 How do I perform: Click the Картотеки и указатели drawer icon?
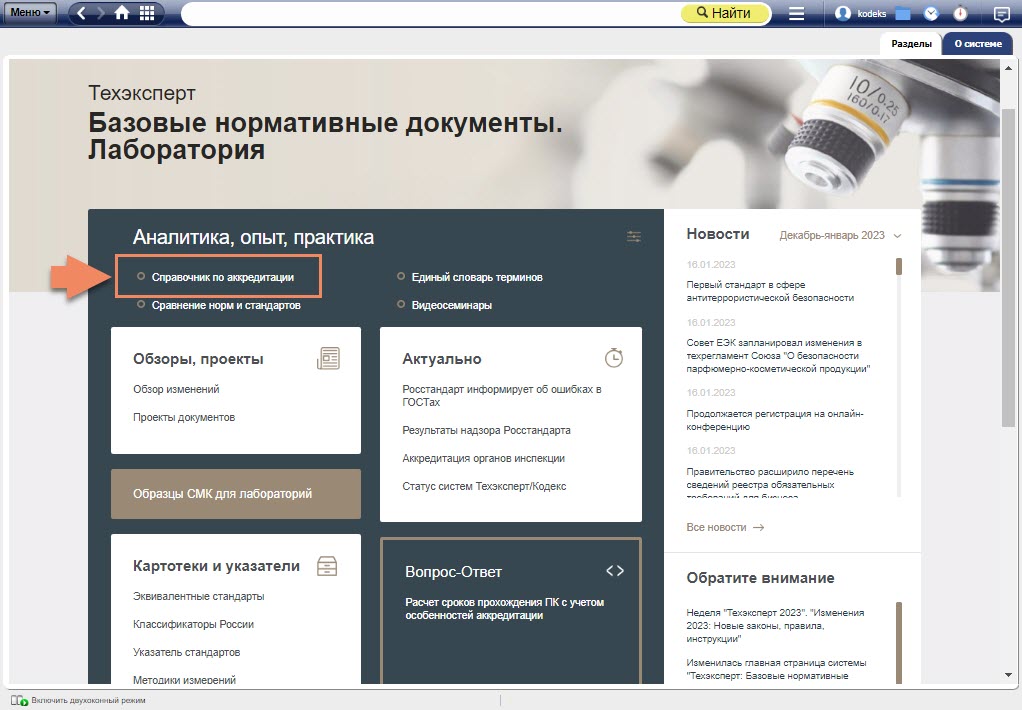coord(327,566)
